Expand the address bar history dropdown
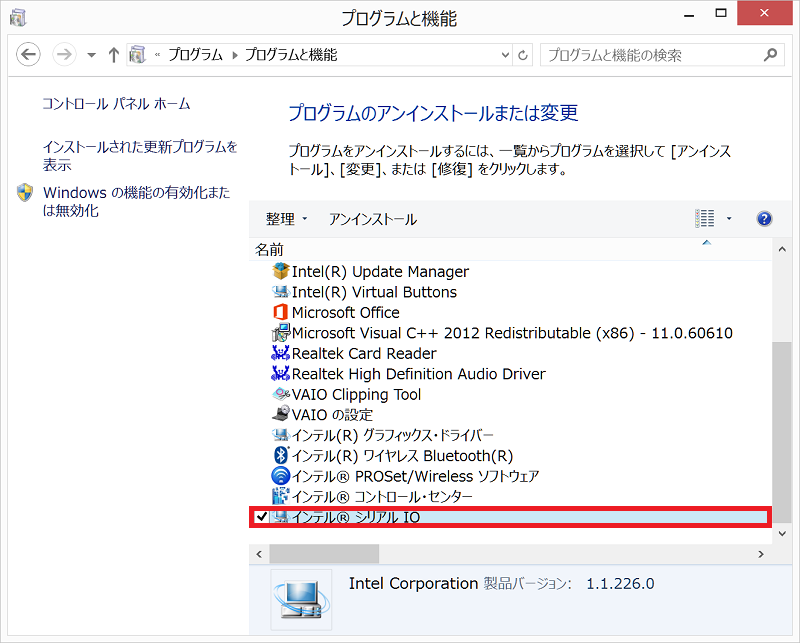This screenshot has width=800, height=643. click(x=505, y=55)
